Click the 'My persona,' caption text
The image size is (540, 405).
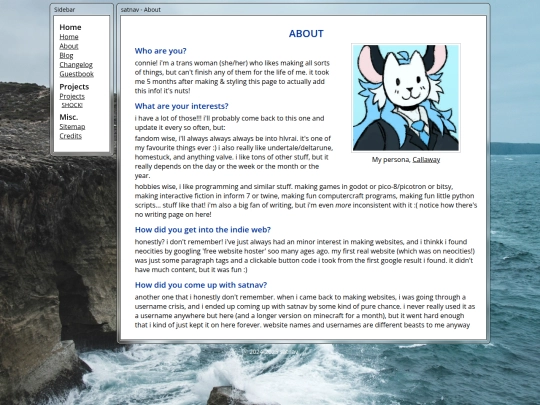(x=392, y=160)
